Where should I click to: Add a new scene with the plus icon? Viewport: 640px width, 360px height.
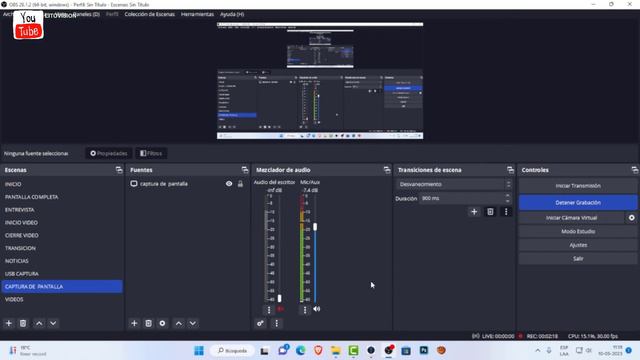pos(9,323)
